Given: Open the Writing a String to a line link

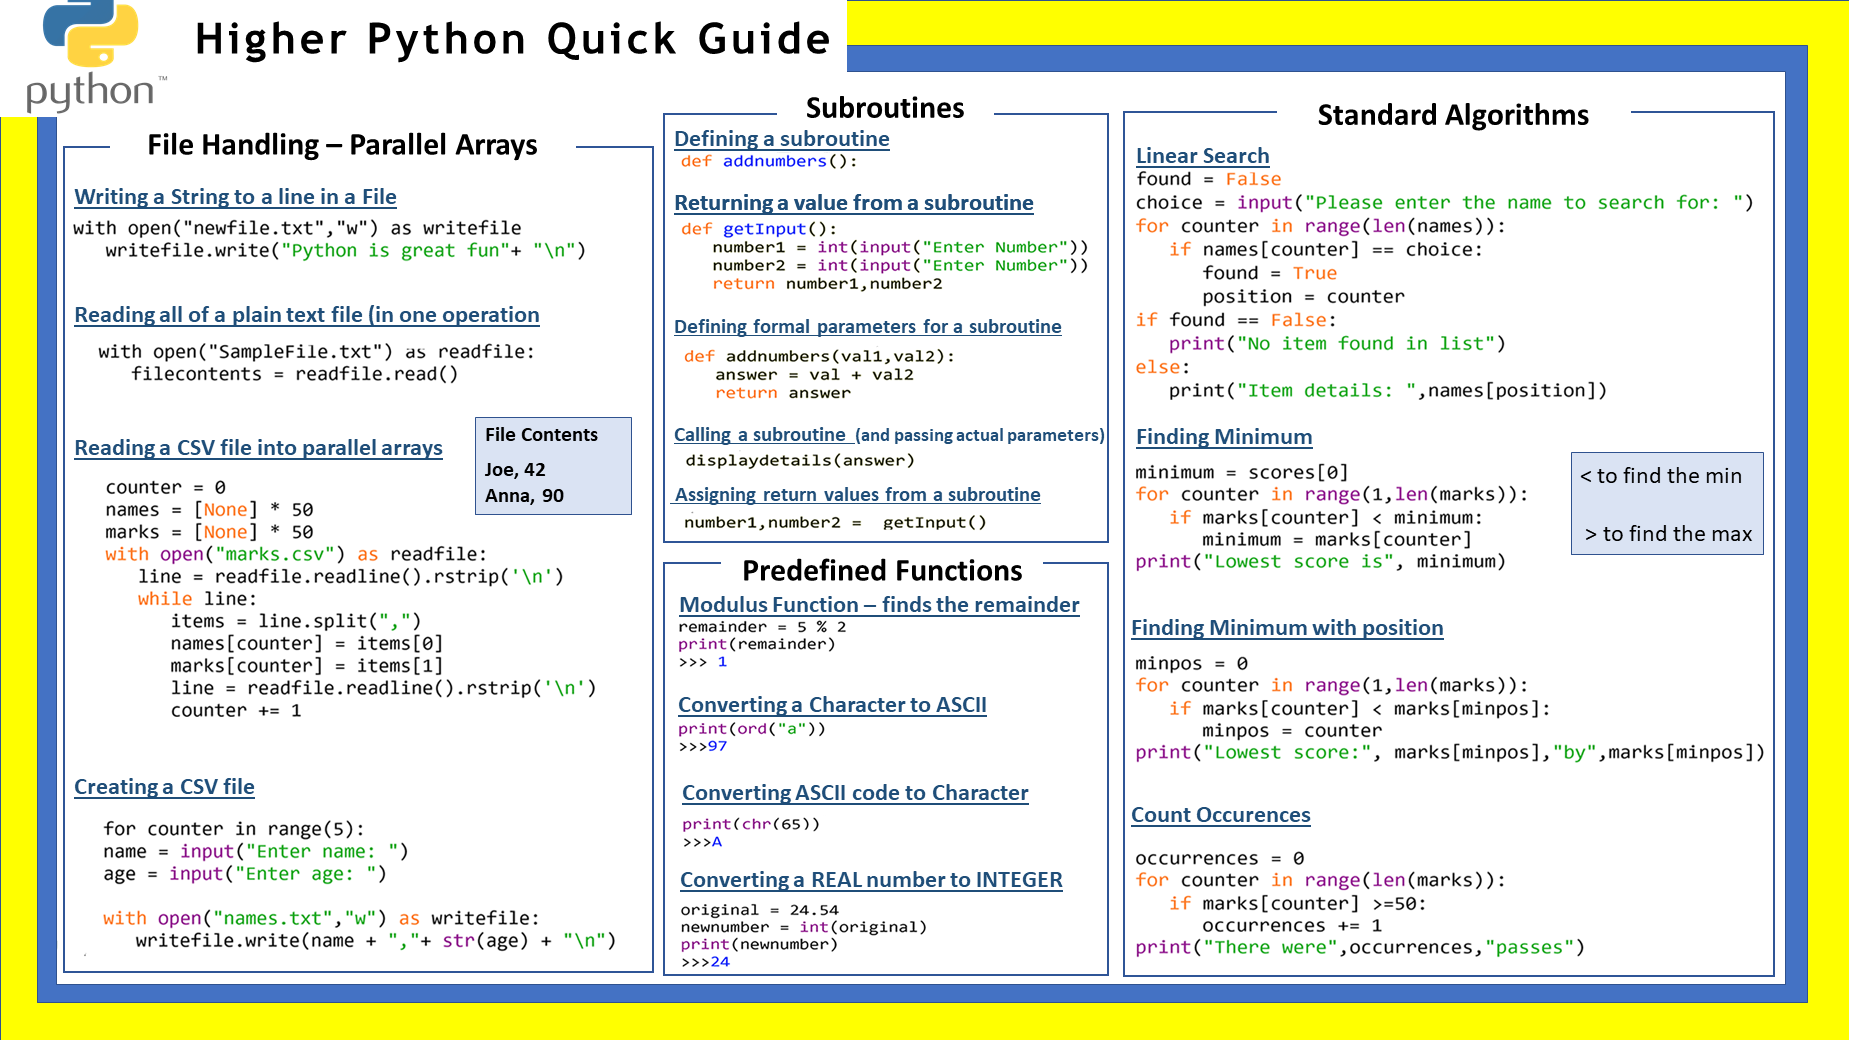Looking at the screenshot, I should pos(235,197).
